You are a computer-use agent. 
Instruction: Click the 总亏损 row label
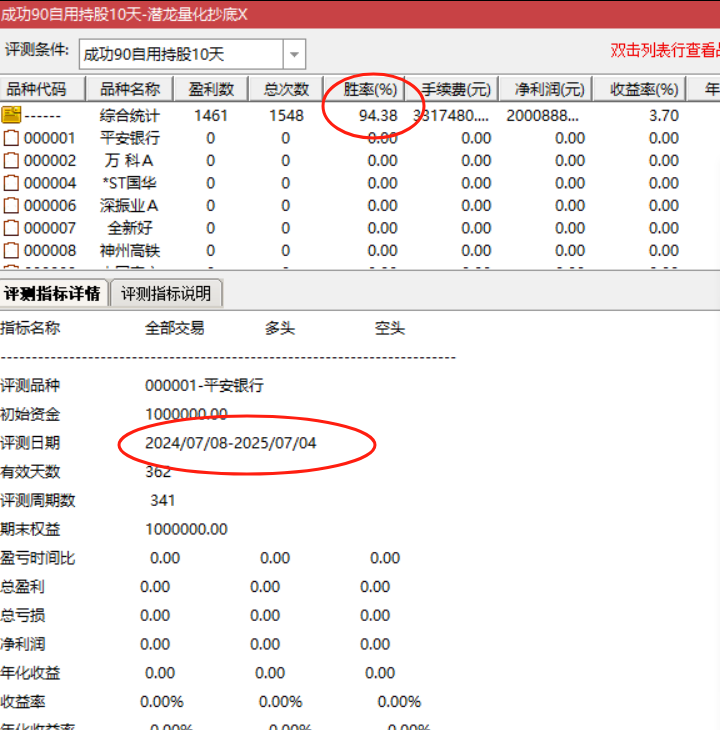23,615
